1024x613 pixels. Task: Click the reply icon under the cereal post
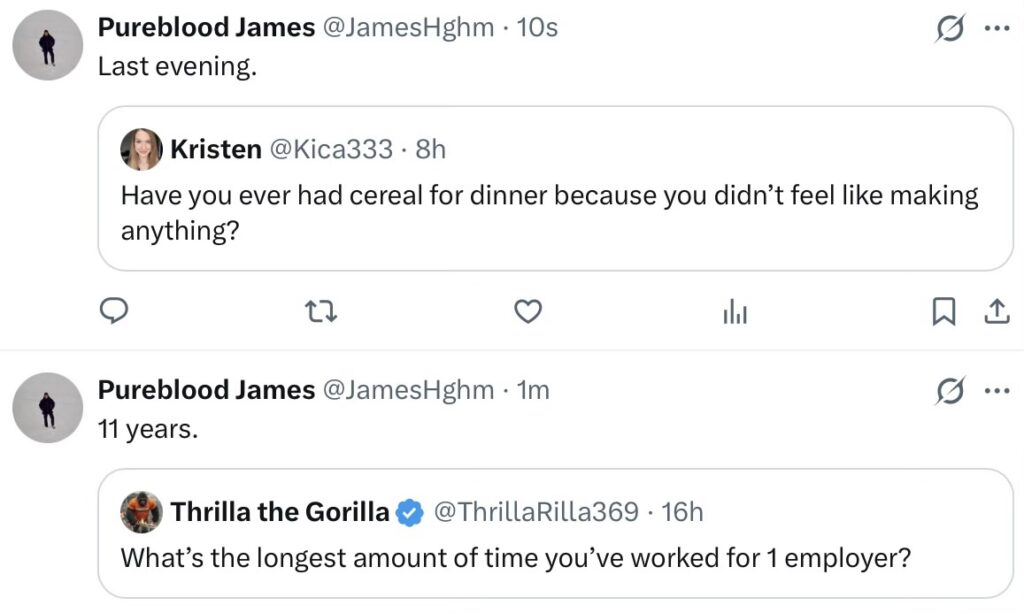pyautogui.click(x=115, y=313)
